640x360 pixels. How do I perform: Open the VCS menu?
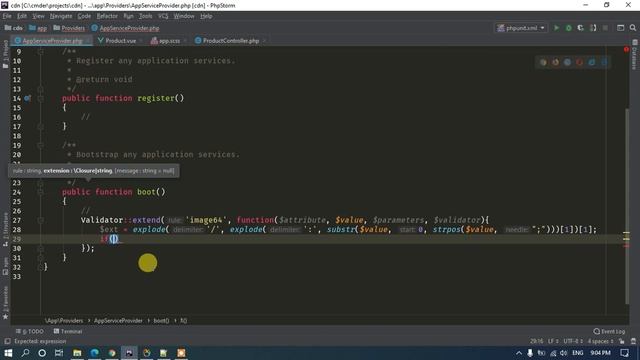click(x=163, y=16)
